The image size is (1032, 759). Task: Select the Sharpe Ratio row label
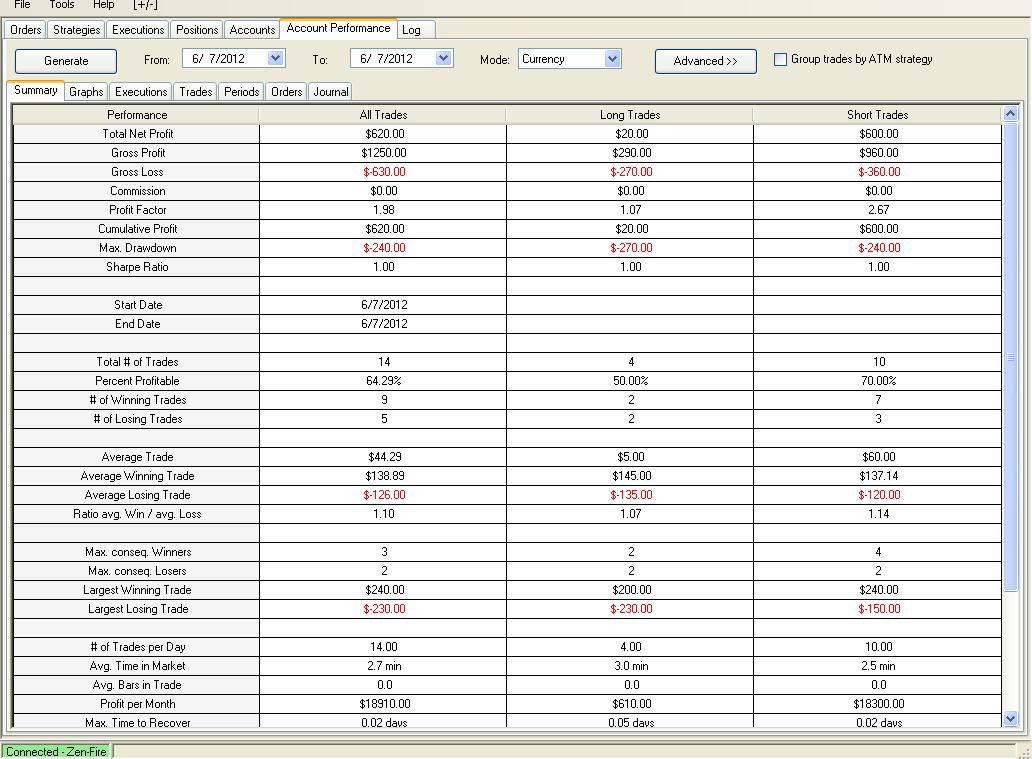[x=137, y=267]
